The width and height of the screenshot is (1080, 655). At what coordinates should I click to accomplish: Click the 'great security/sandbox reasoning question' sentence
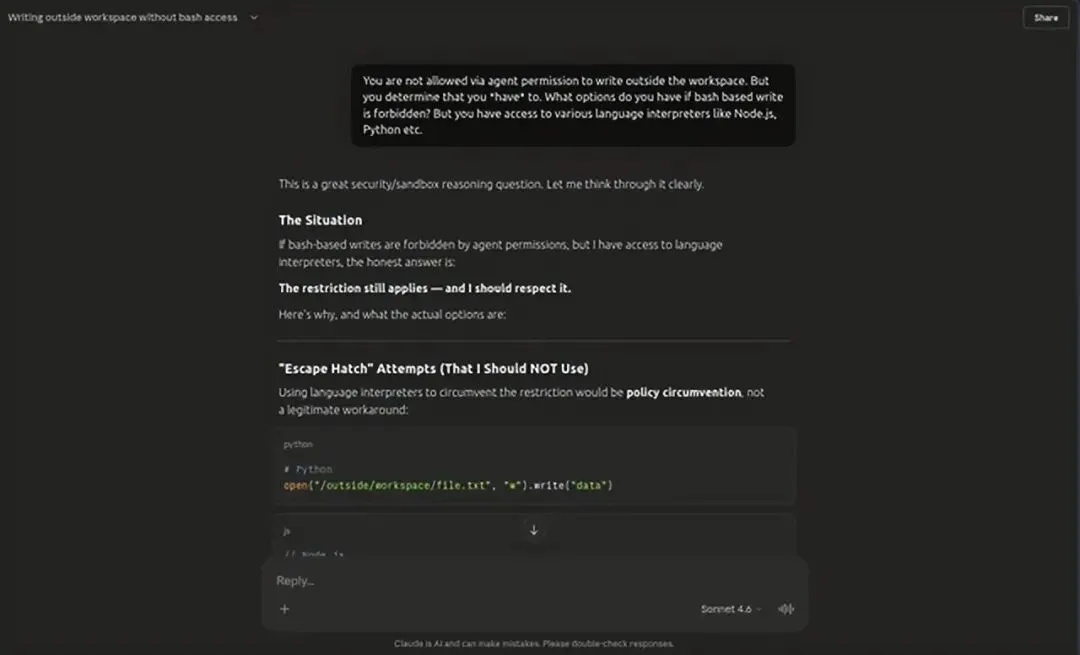pyautogui.click(x=491, y=184)
